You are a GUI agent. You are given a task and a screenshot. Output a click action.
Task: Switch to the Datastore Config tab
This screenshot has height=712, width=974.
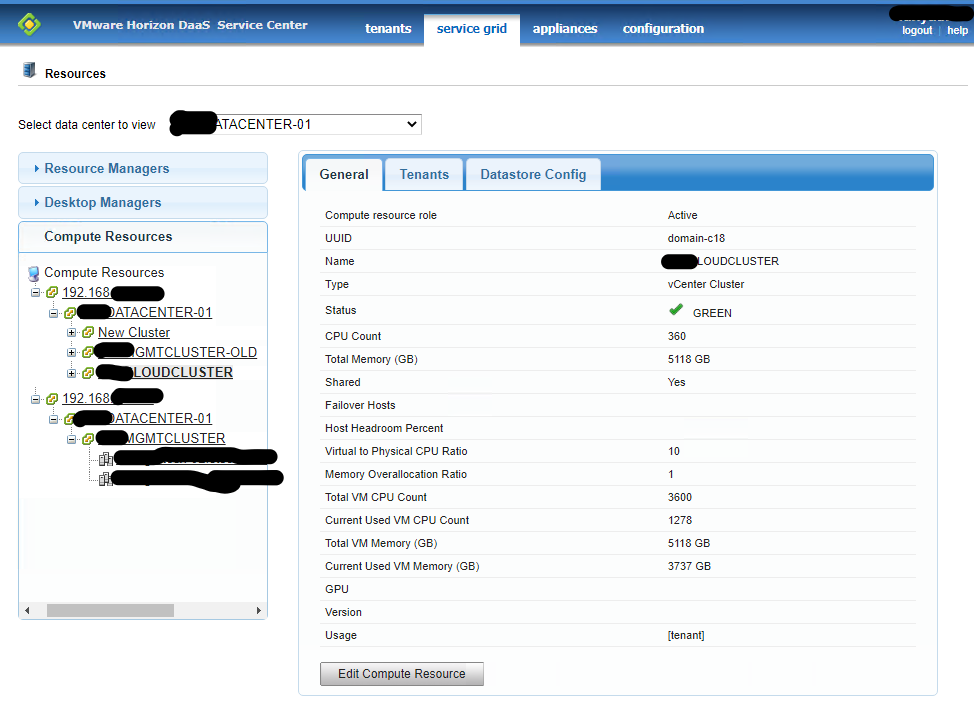click(533, 175)
